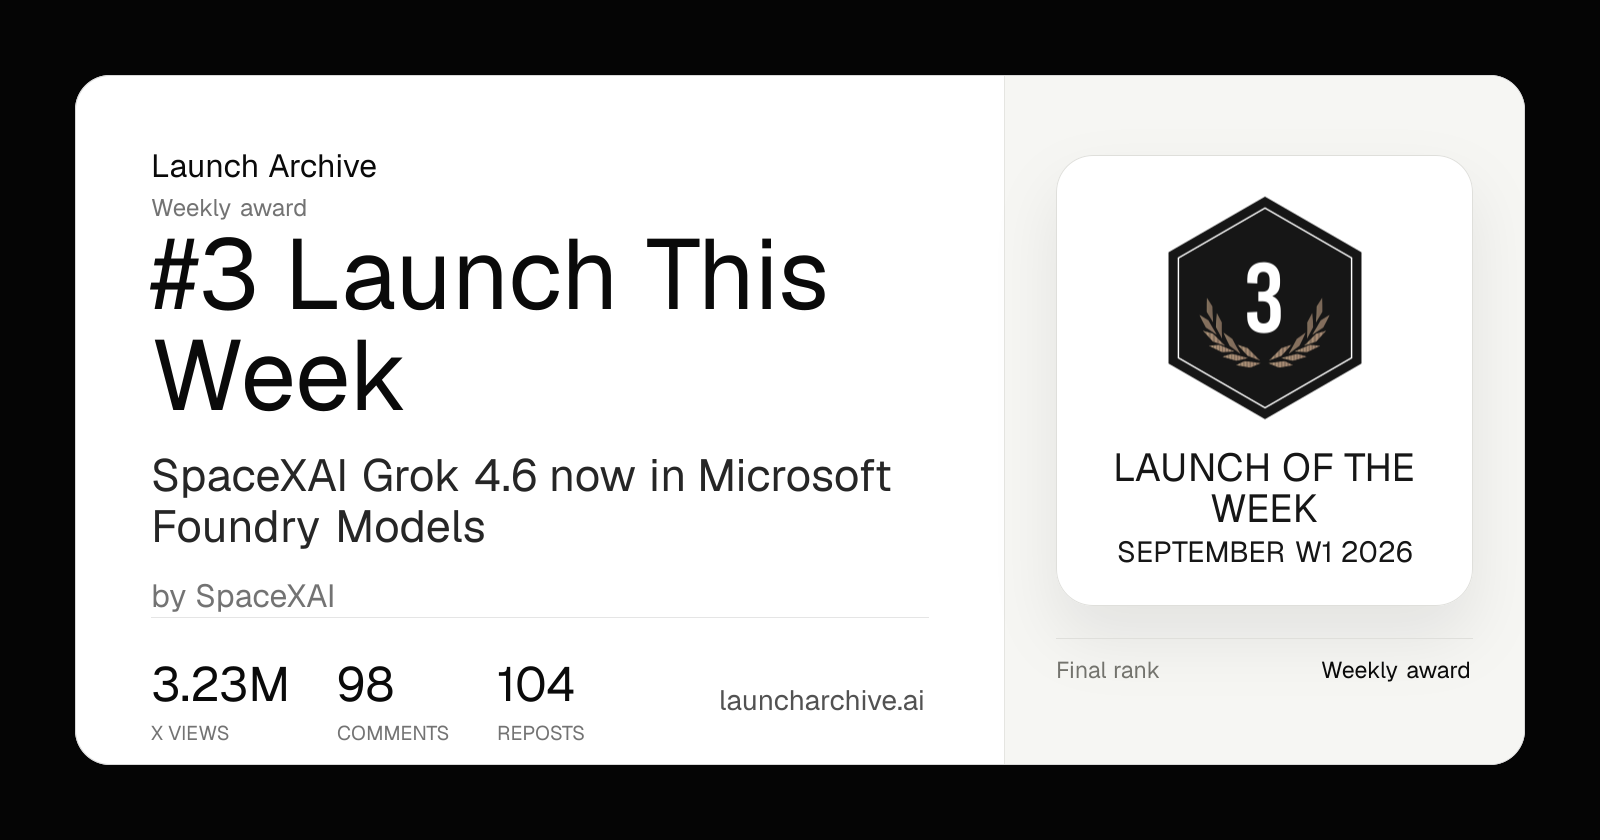Click the 'by SpaceXAI' author line
1600x840 pixels.
pos(243,596)
